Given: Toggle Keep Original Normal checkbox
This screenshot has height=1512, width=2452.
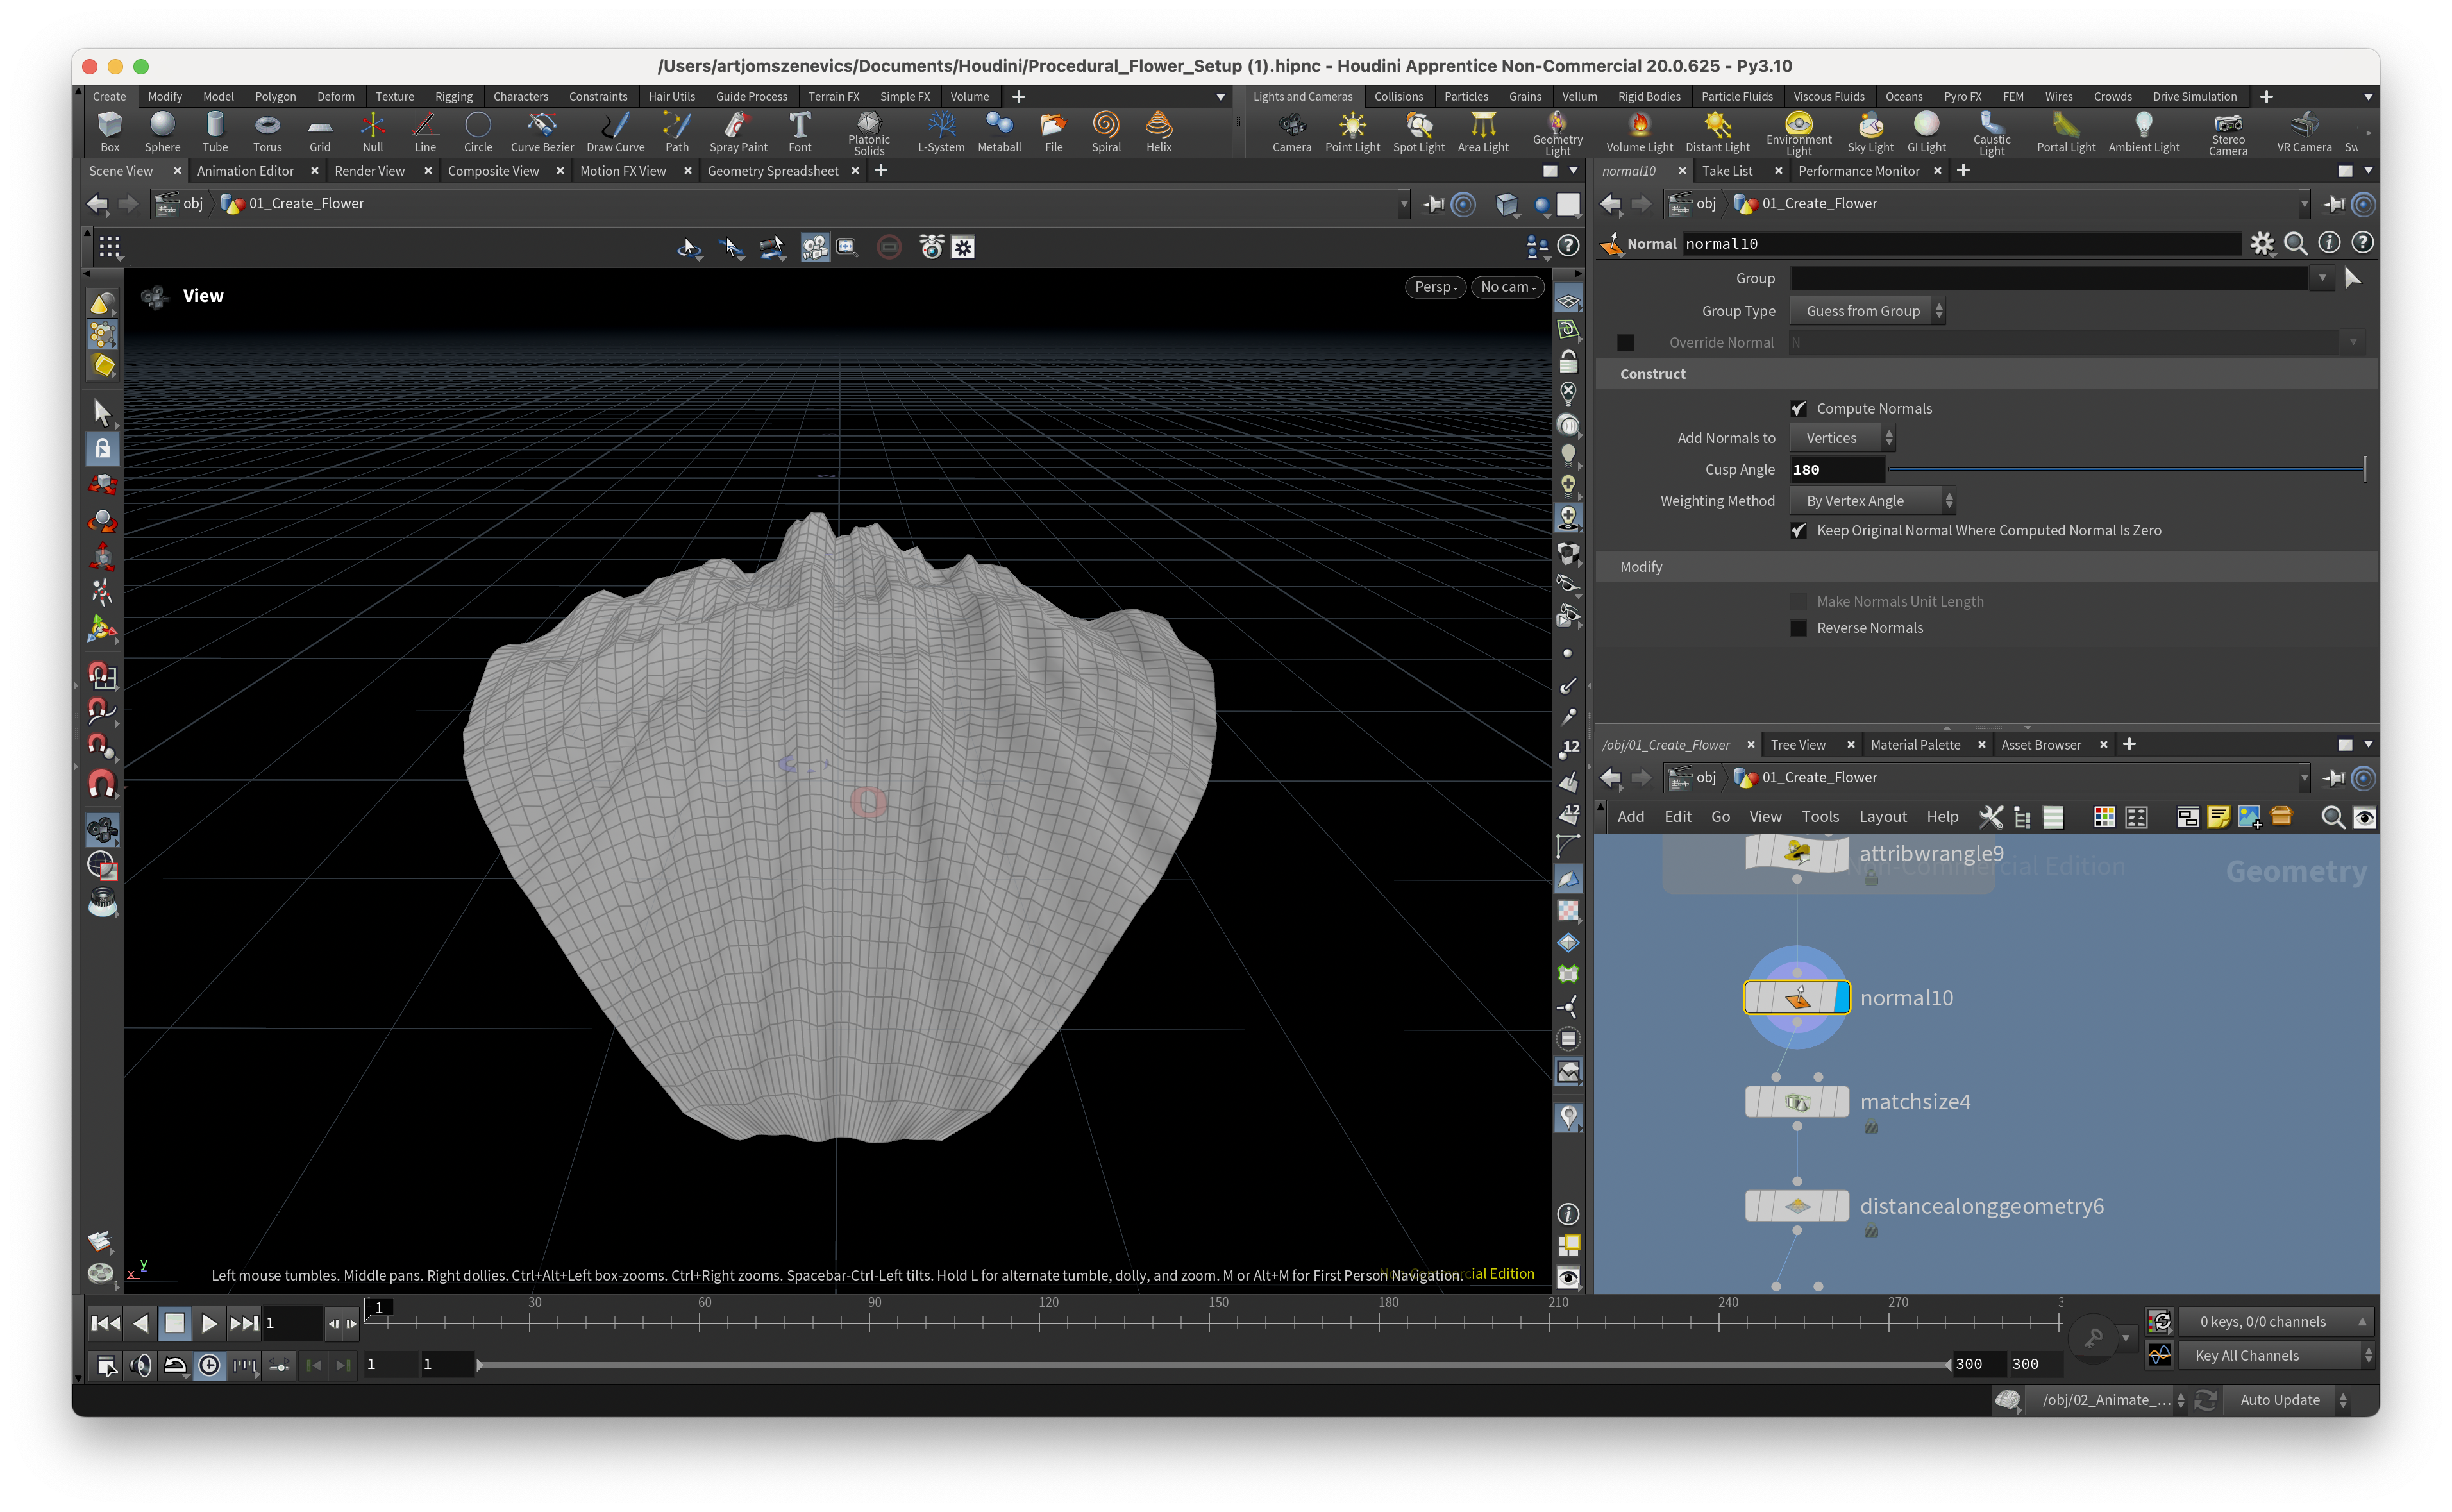Looking at the screenshot, I should (1798, 531).
